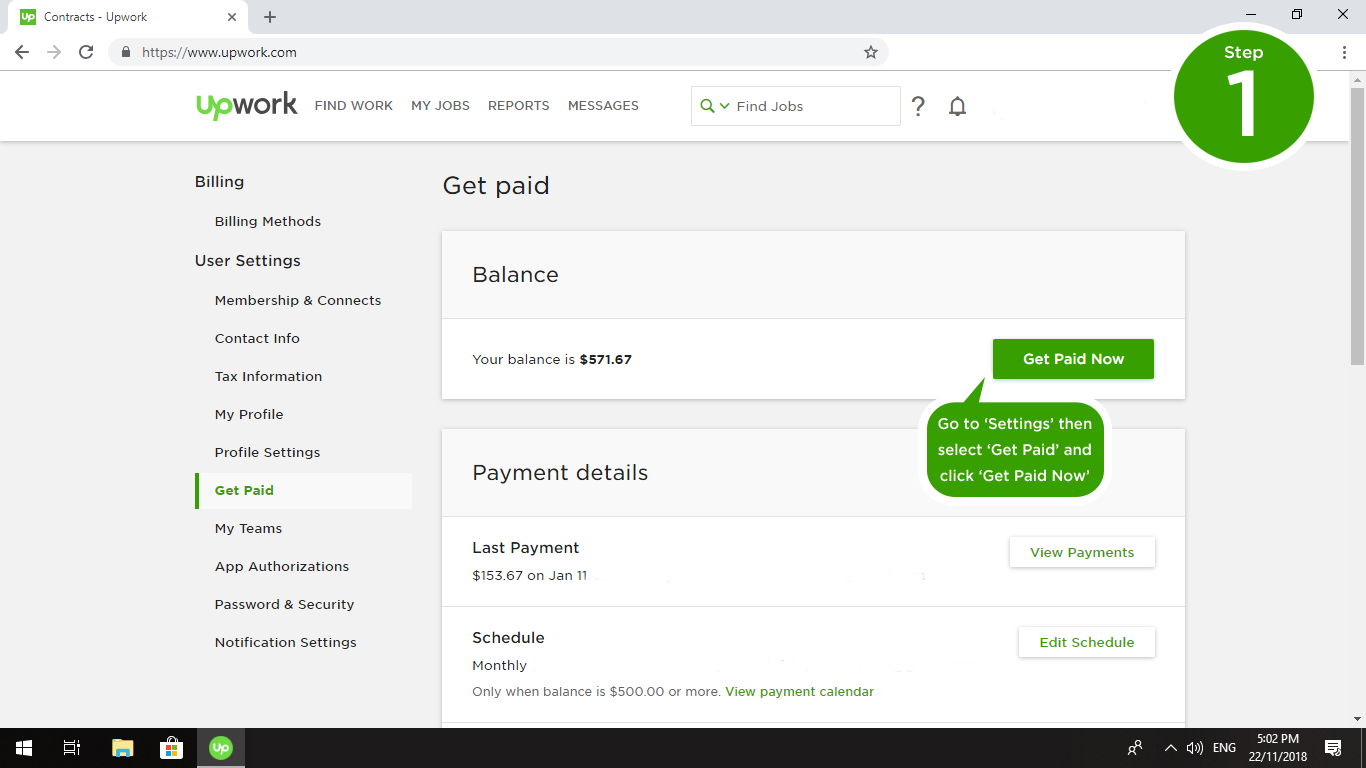
Task: Open Chrome three-dot menu
Action: pos(1344,52)
